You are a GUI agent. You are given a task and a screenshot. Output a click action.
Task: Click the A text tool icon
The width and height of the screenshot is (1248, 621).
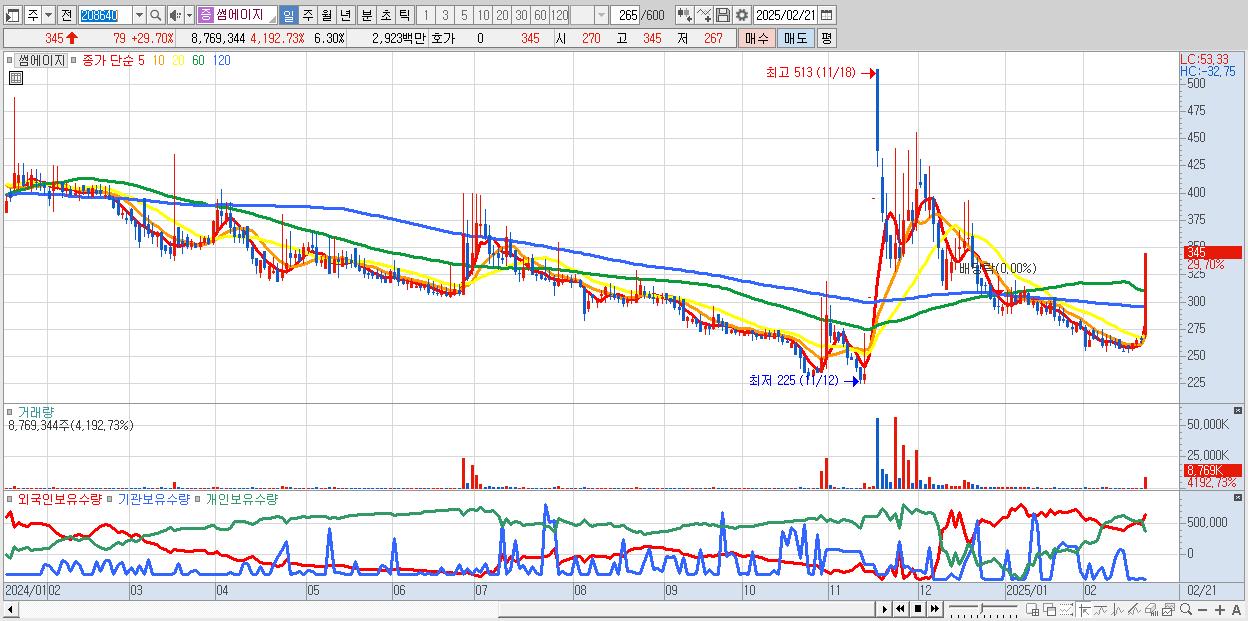(1237, 609)
